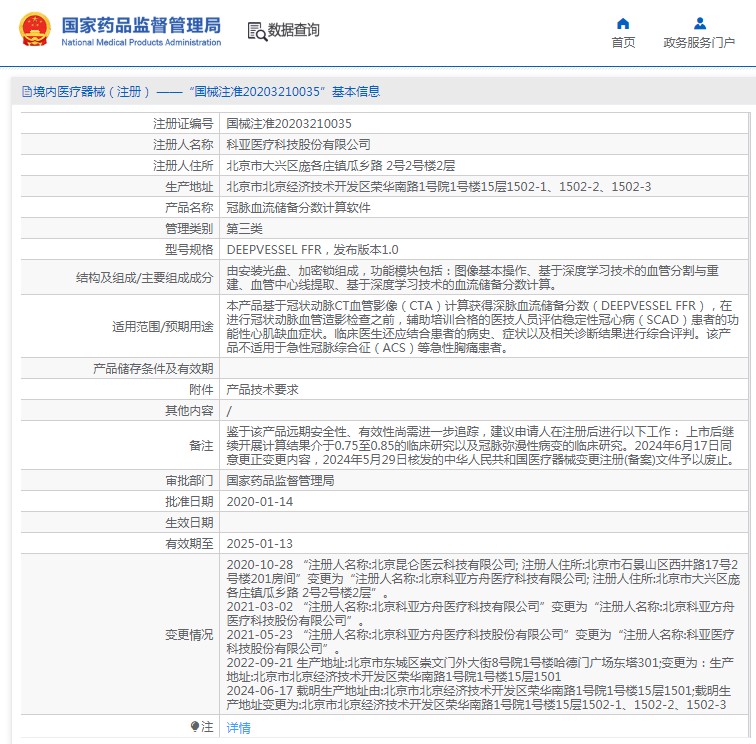756x744 pixels.
Task: Click change entry dated 2020-10-28
Action: 483,579
